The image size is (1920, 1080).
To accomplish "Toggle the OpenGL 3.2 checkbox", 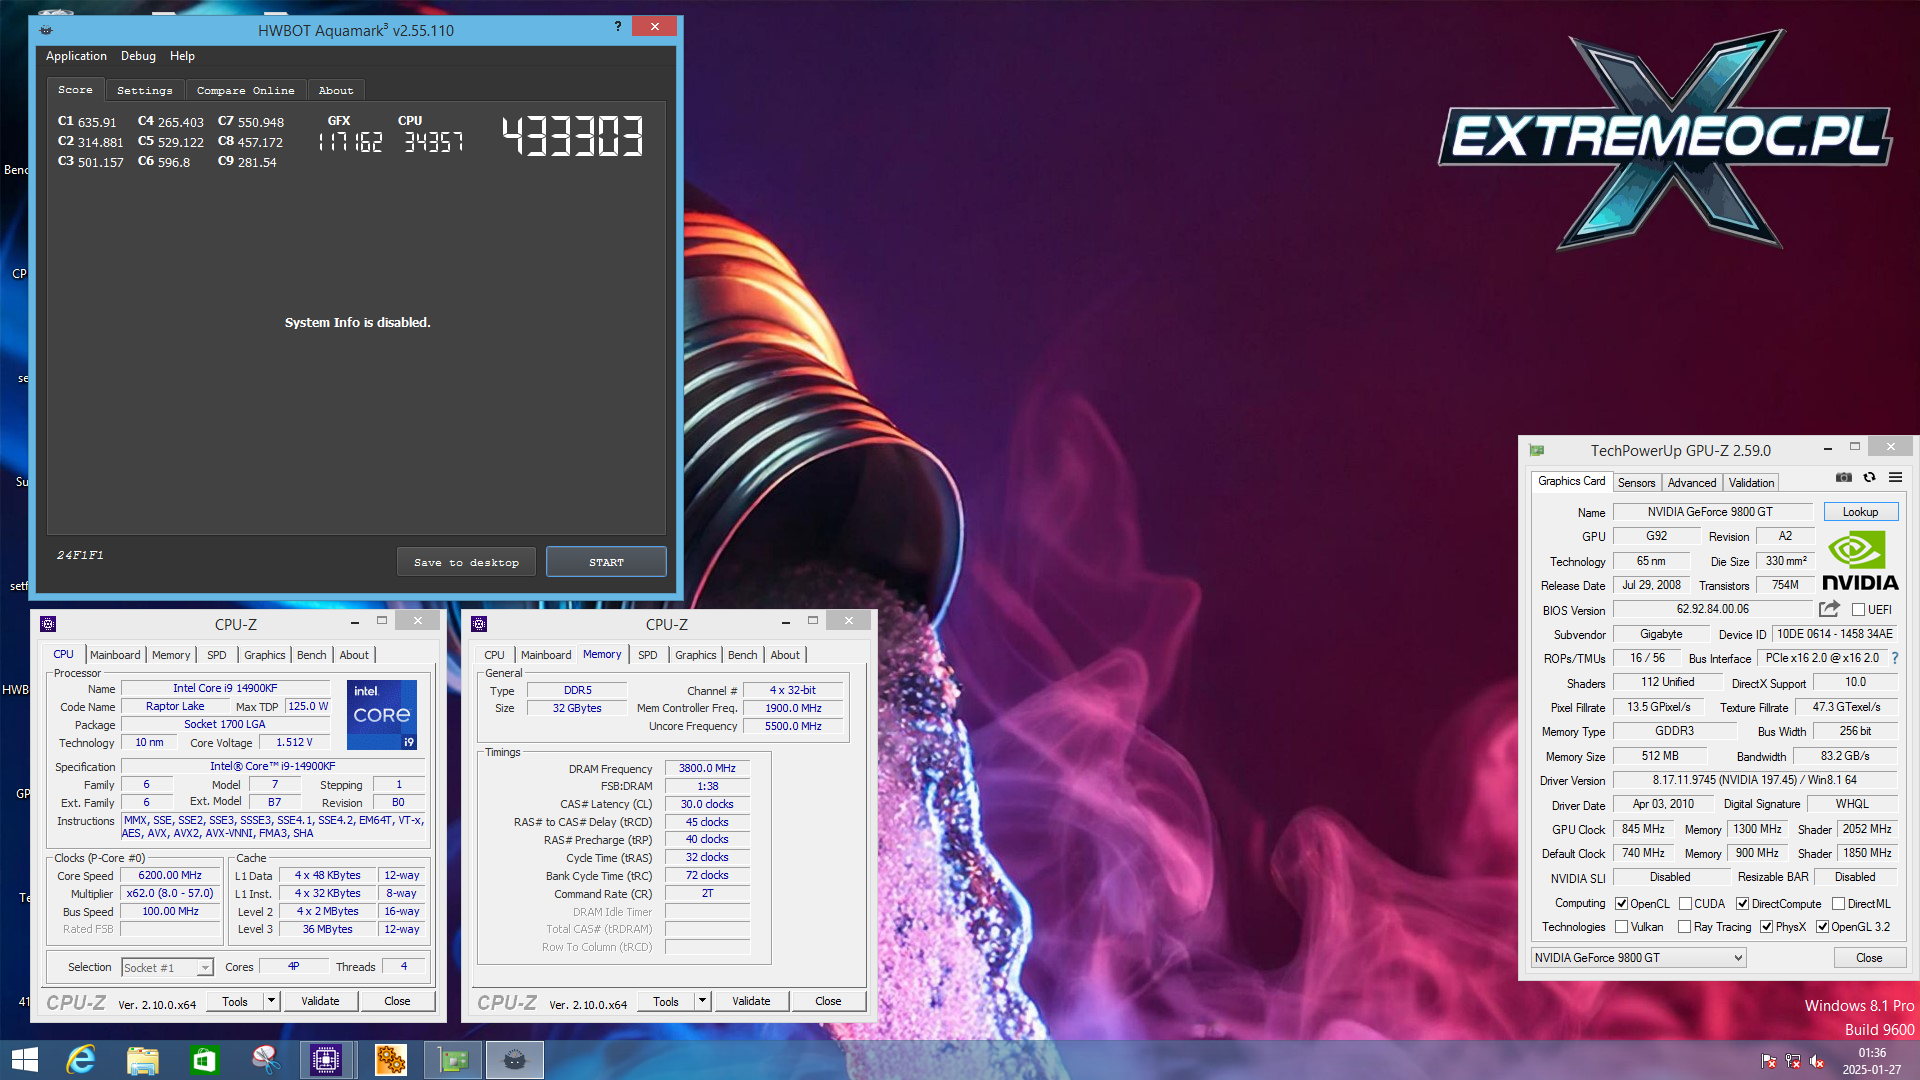I will [x=1822, y=927].
